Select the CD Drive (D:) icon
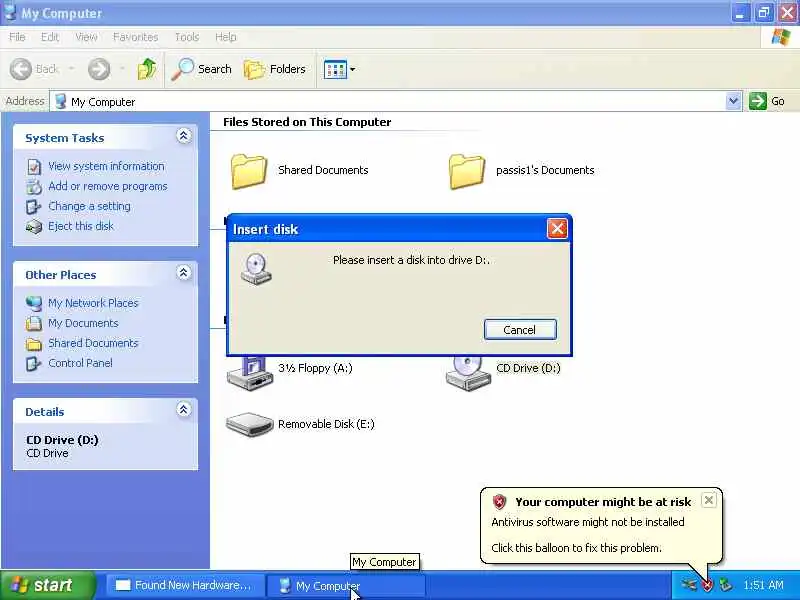Viewport: 800px width, 600px height. pyautogui.click(x=467, y=373)
